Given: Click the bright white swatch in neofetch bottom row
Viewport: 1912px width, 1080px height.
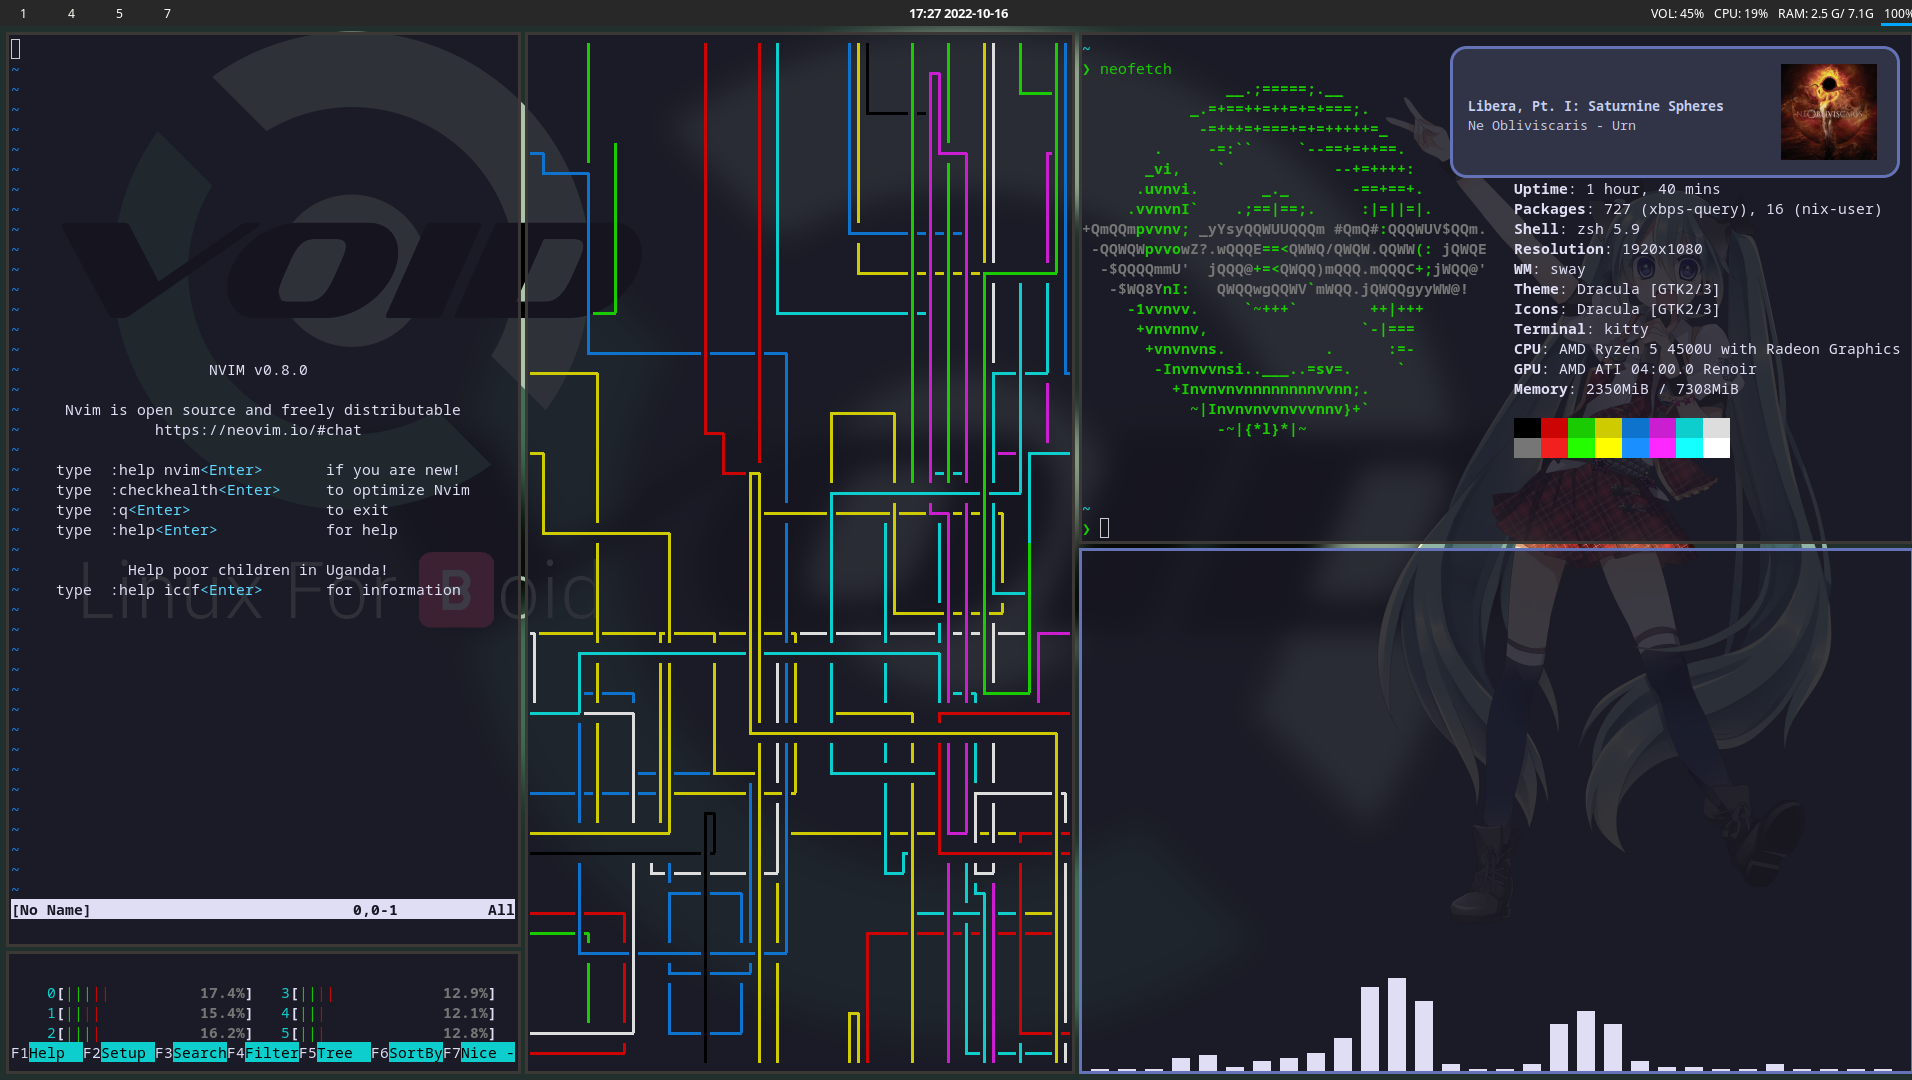Looking at the screenshot, I should click(1716, 448).
